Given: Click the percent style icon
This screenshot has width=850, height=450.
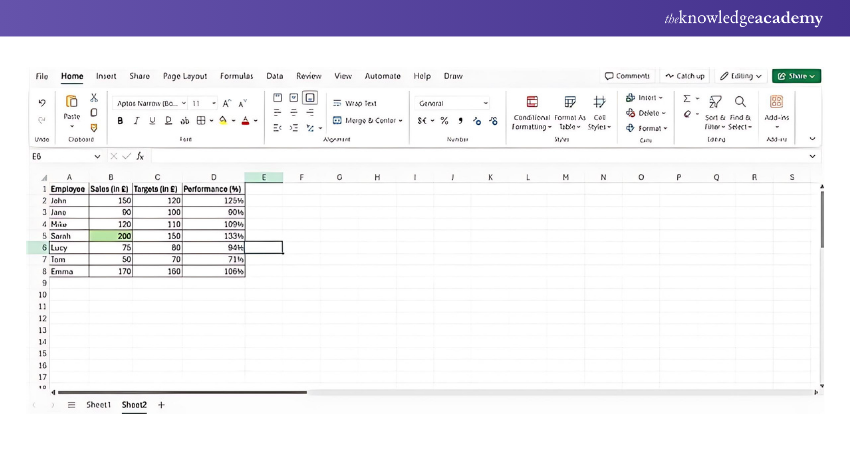Looking at the screenshot, I should click(x=444, y=121).
